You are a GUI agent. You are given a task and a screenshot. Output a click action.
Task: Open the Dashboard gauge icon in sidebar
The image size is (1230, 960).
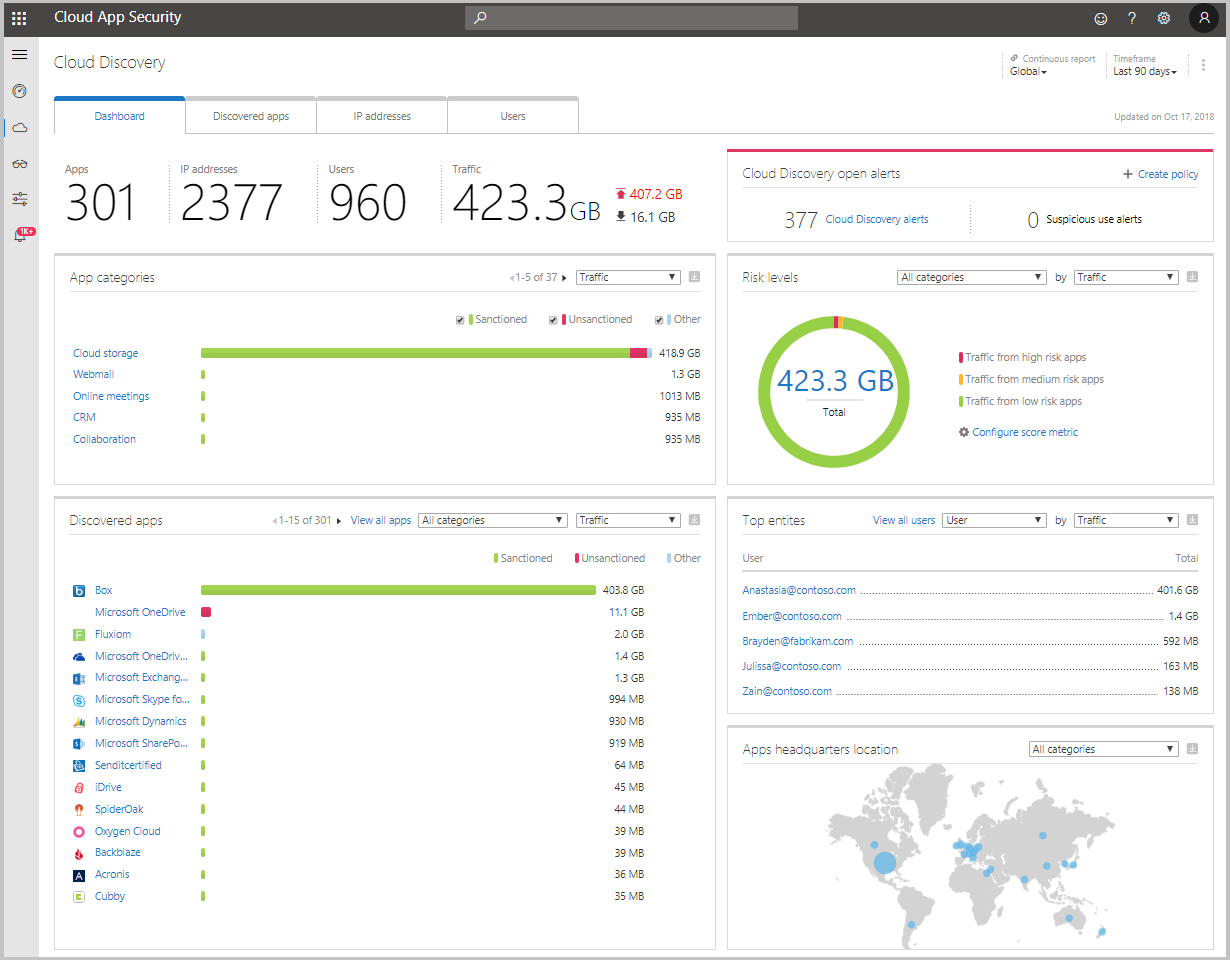coord(20,91)
